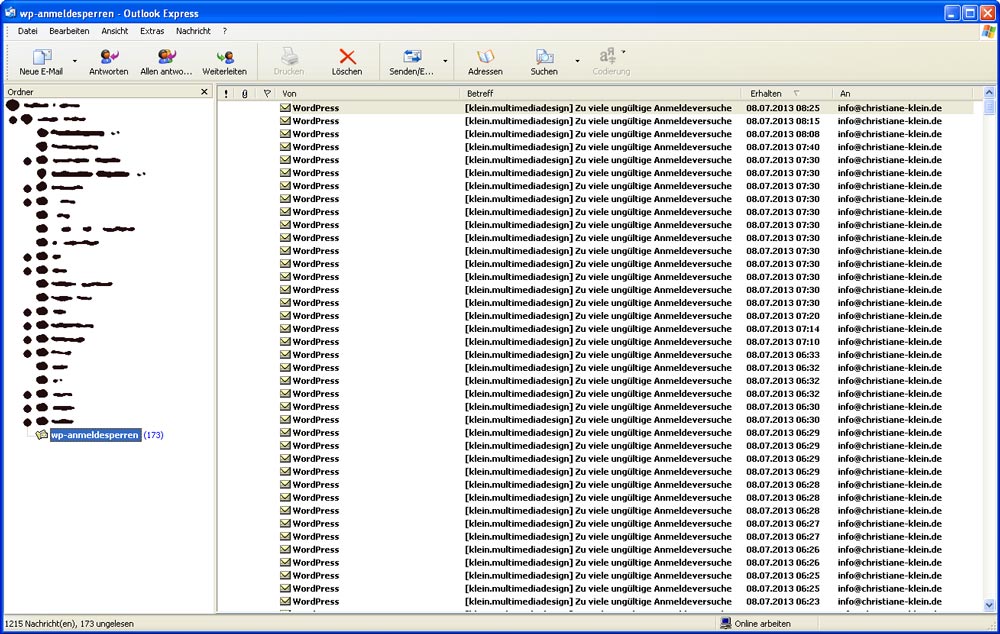Click the Weiterleiten forward icon
Viewport: 1000px width, 634px height.
(224, 57)
